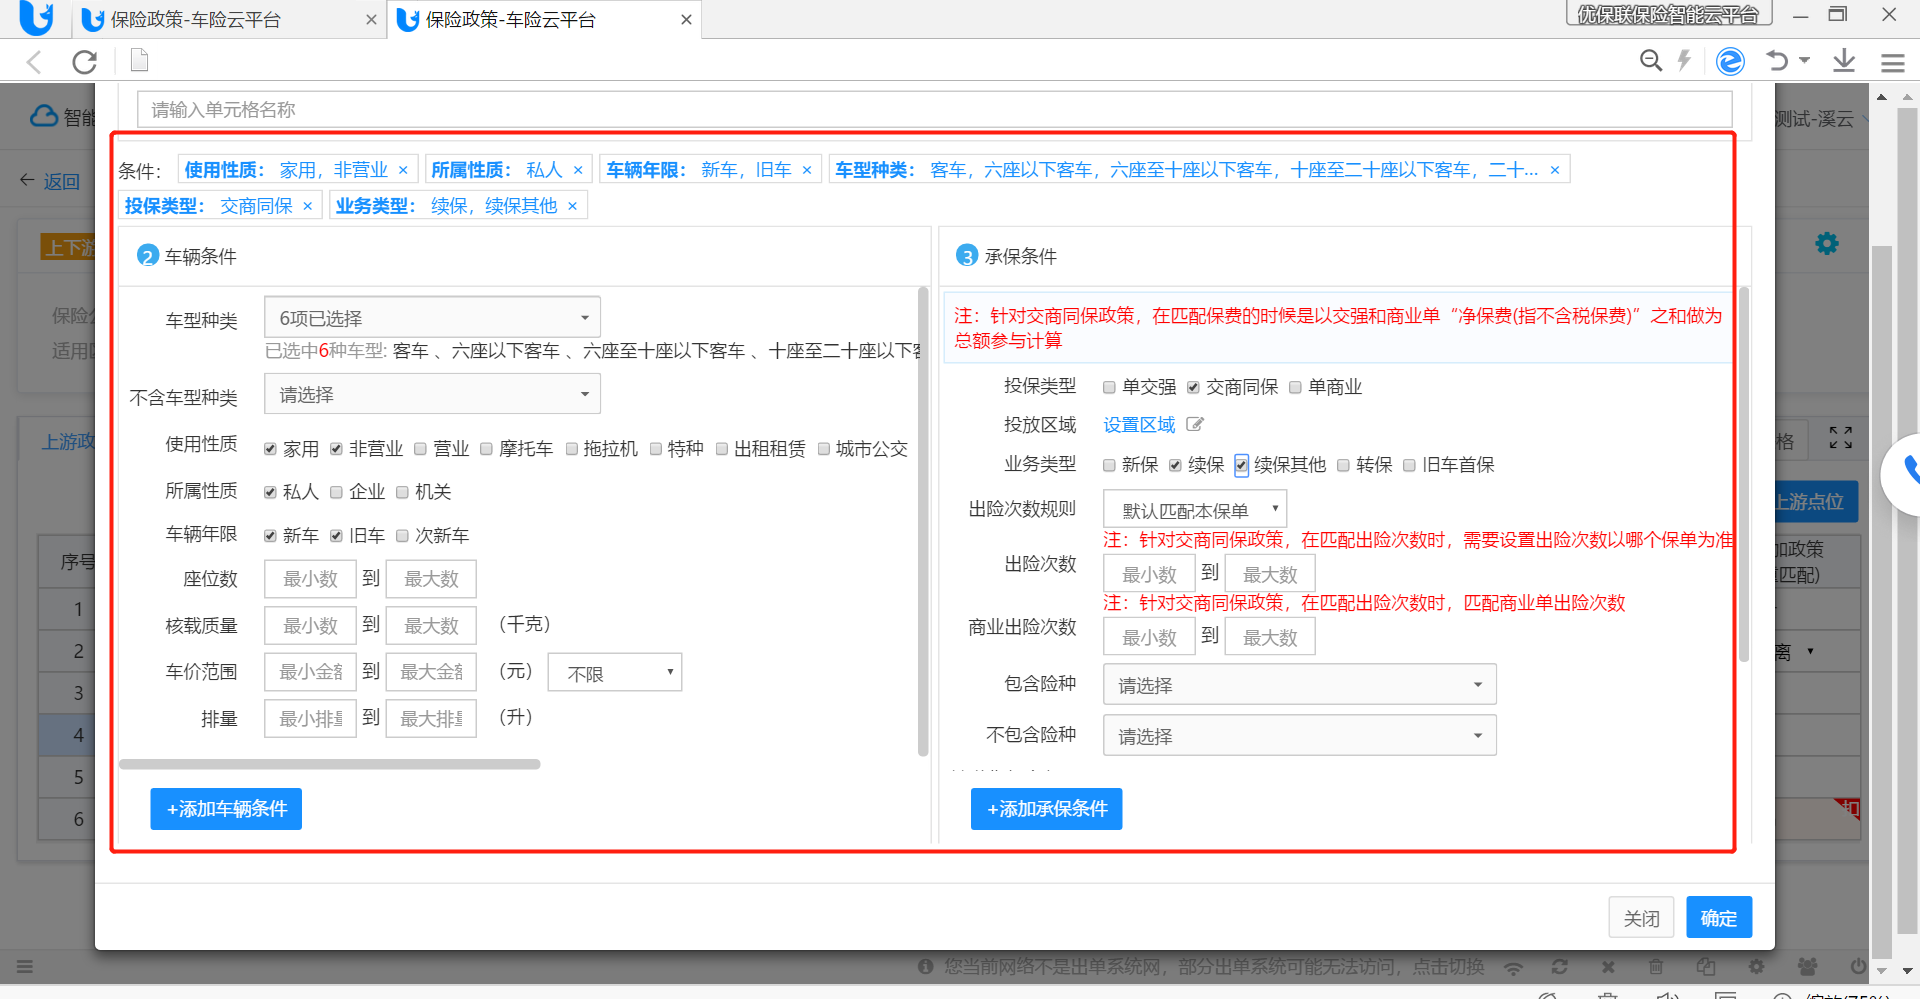Click the 座位数 最小数 input
Image resolution: width=1920 pixels, height=999 pixels.
[310, 579]
